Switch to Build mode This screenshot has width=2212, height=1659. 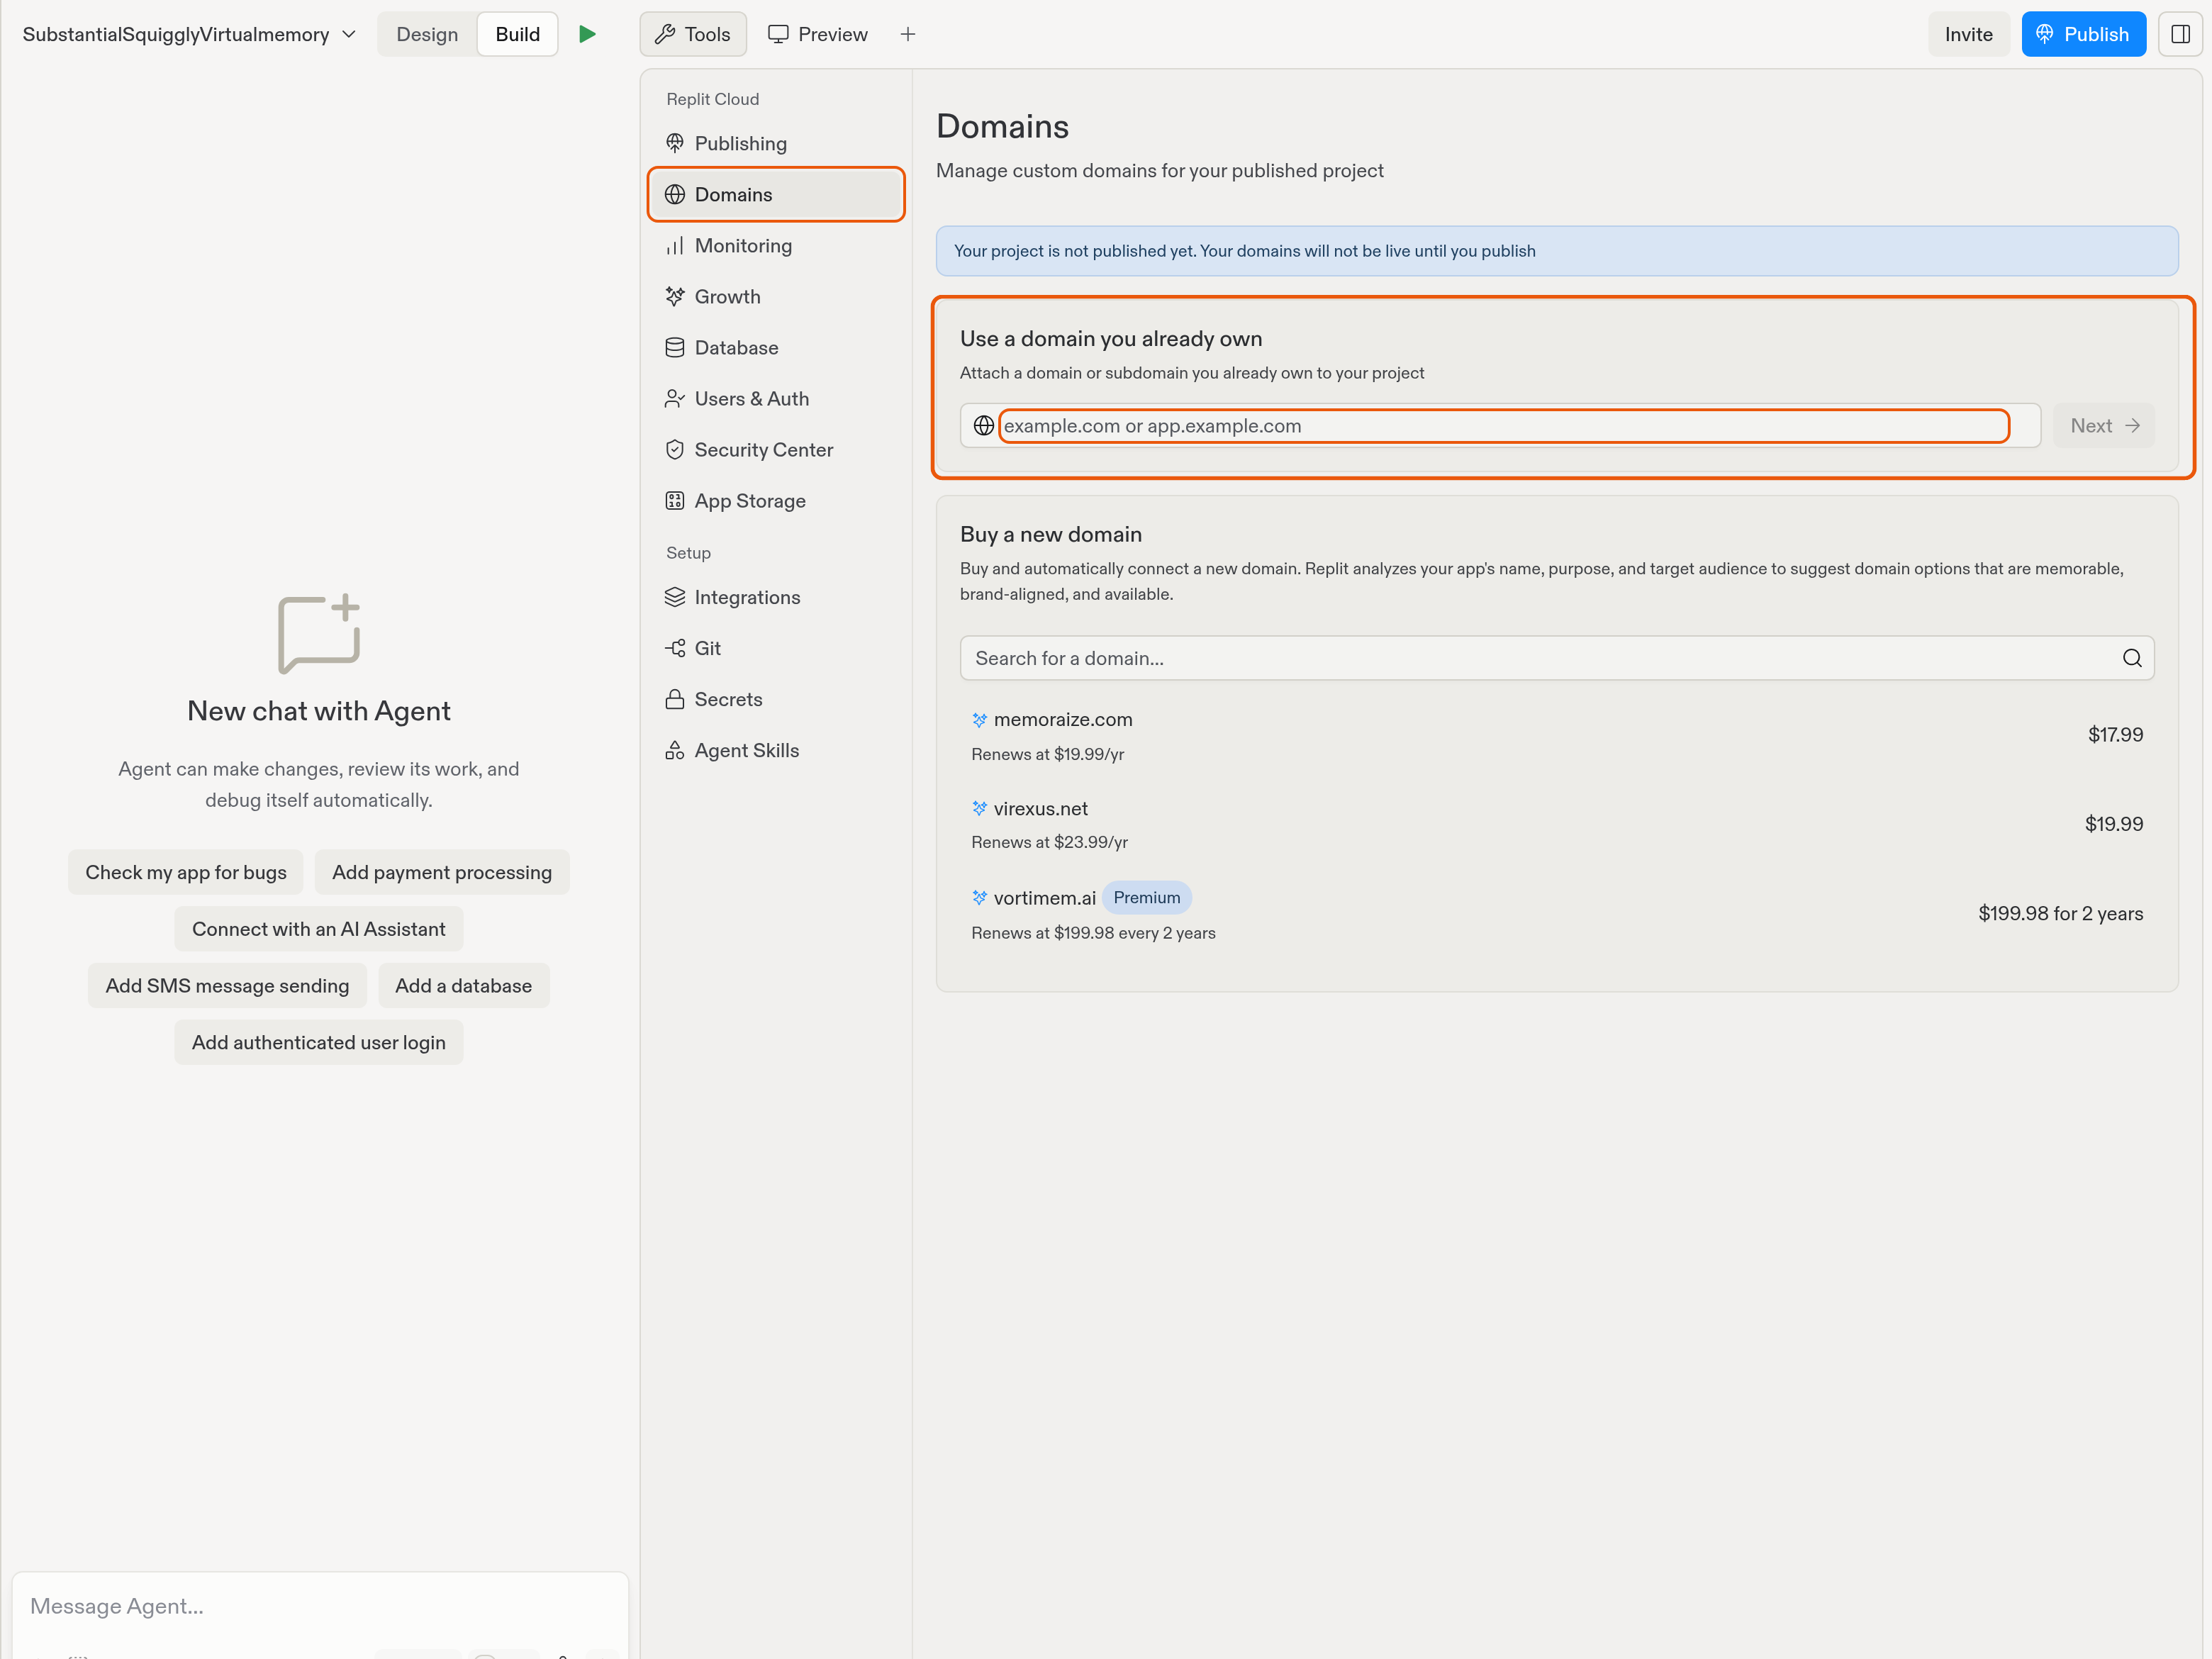click(x=517, y=34)
